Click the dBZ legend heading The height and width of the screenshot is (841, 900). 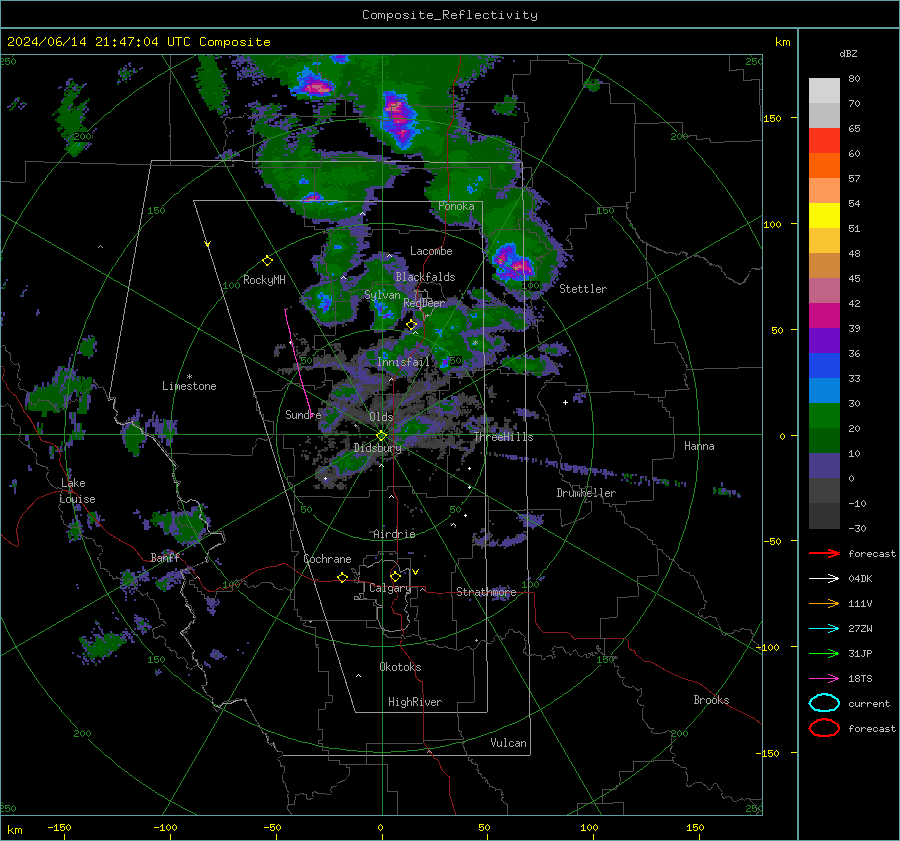[x=848, y=54]
